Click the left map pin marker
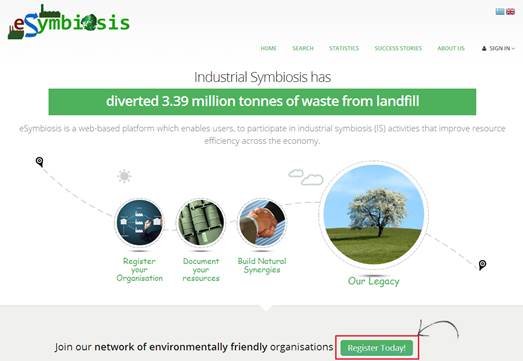523x361 pixels. tap(39, 162)
